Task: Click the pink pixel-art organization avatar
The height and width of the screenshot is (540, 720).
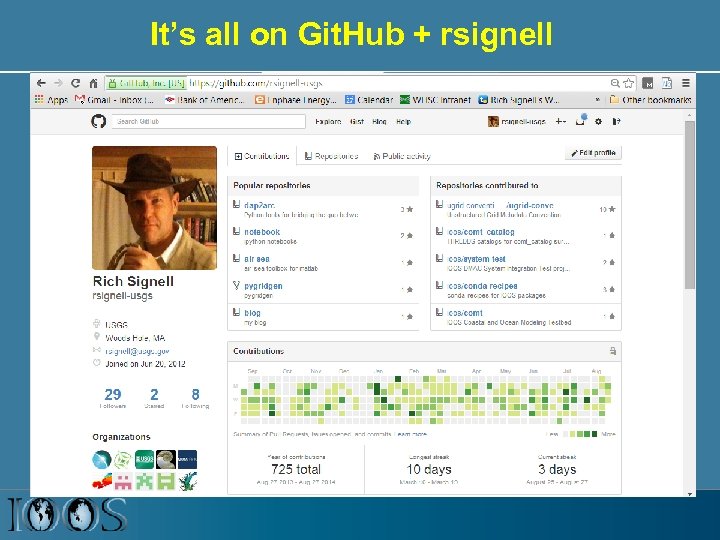Action: pyautogui.click(x=123, y=481)
